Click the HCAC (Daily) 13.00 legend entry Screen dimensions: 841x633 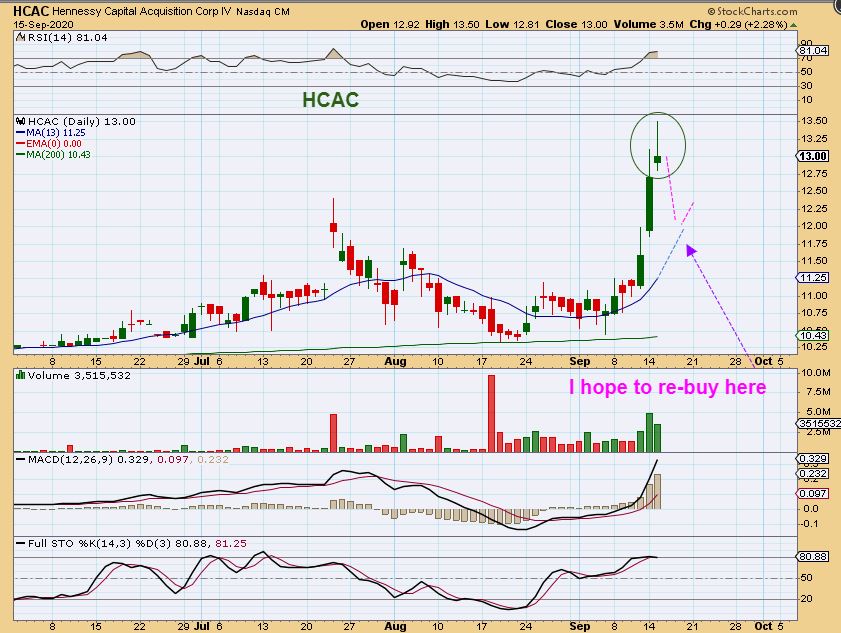(82, 121)
